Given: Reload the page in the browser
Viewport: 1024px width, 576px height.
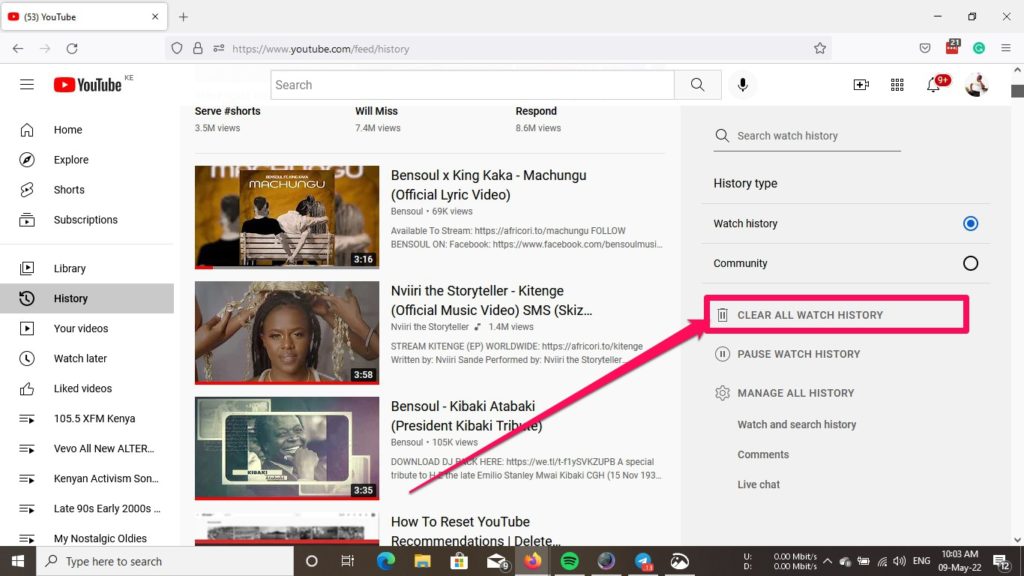Looking at the screenshot, I should point(72,48).
